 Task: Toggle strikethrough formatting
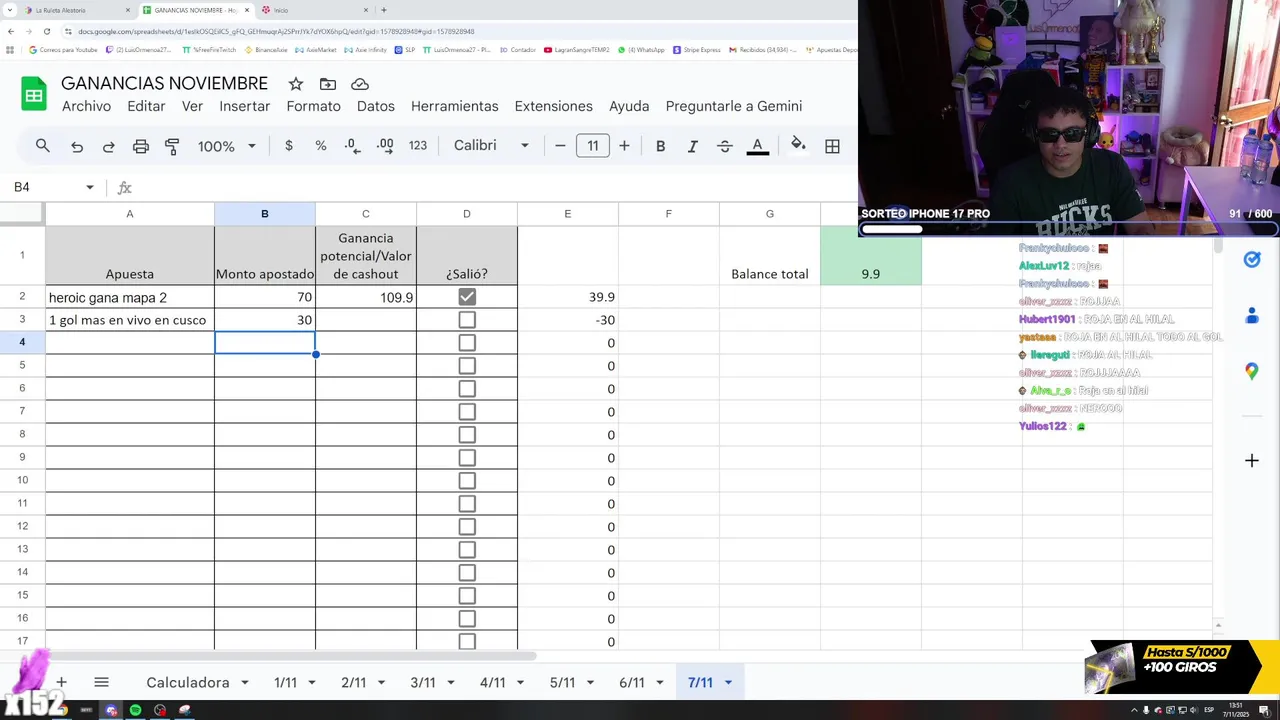pyautogui.click(x=725, y=146)
